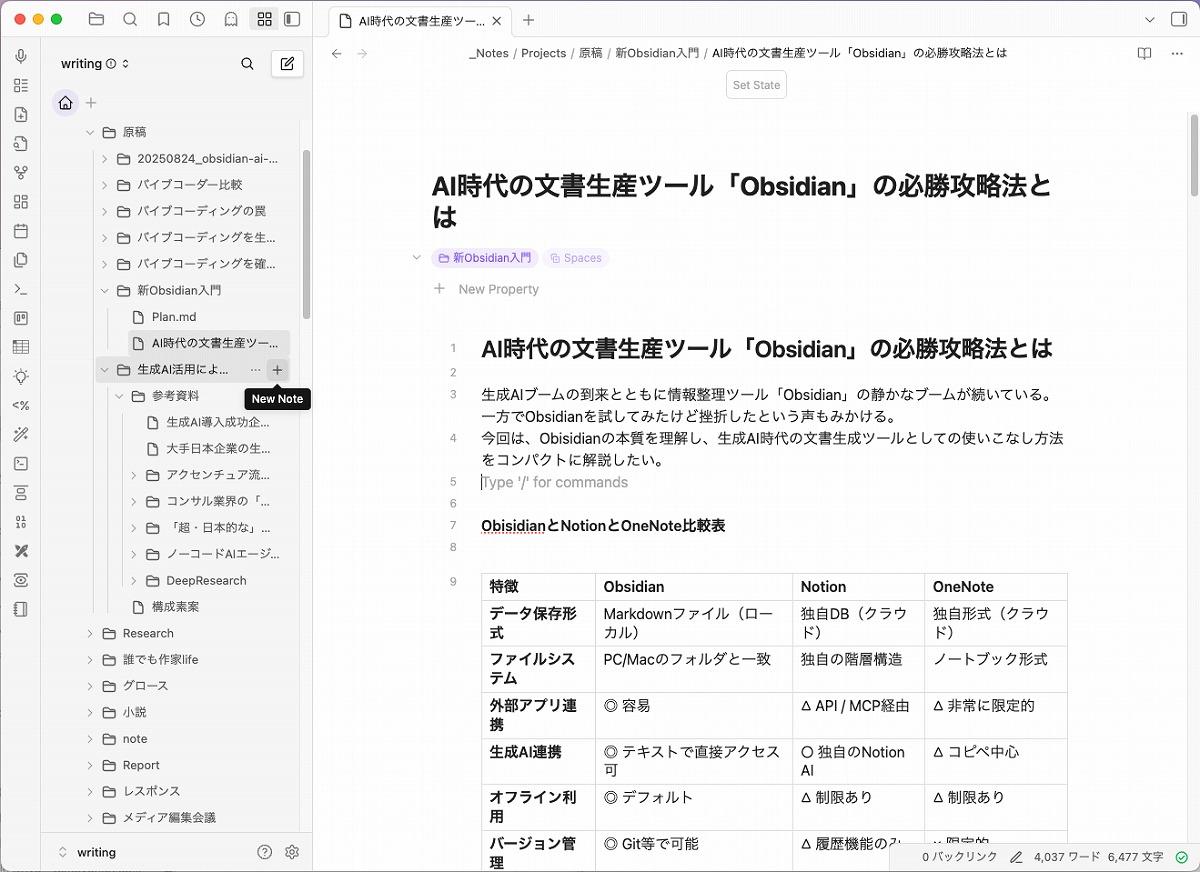Click the lightbulb icon in the left ribbon

click(21, 377)
